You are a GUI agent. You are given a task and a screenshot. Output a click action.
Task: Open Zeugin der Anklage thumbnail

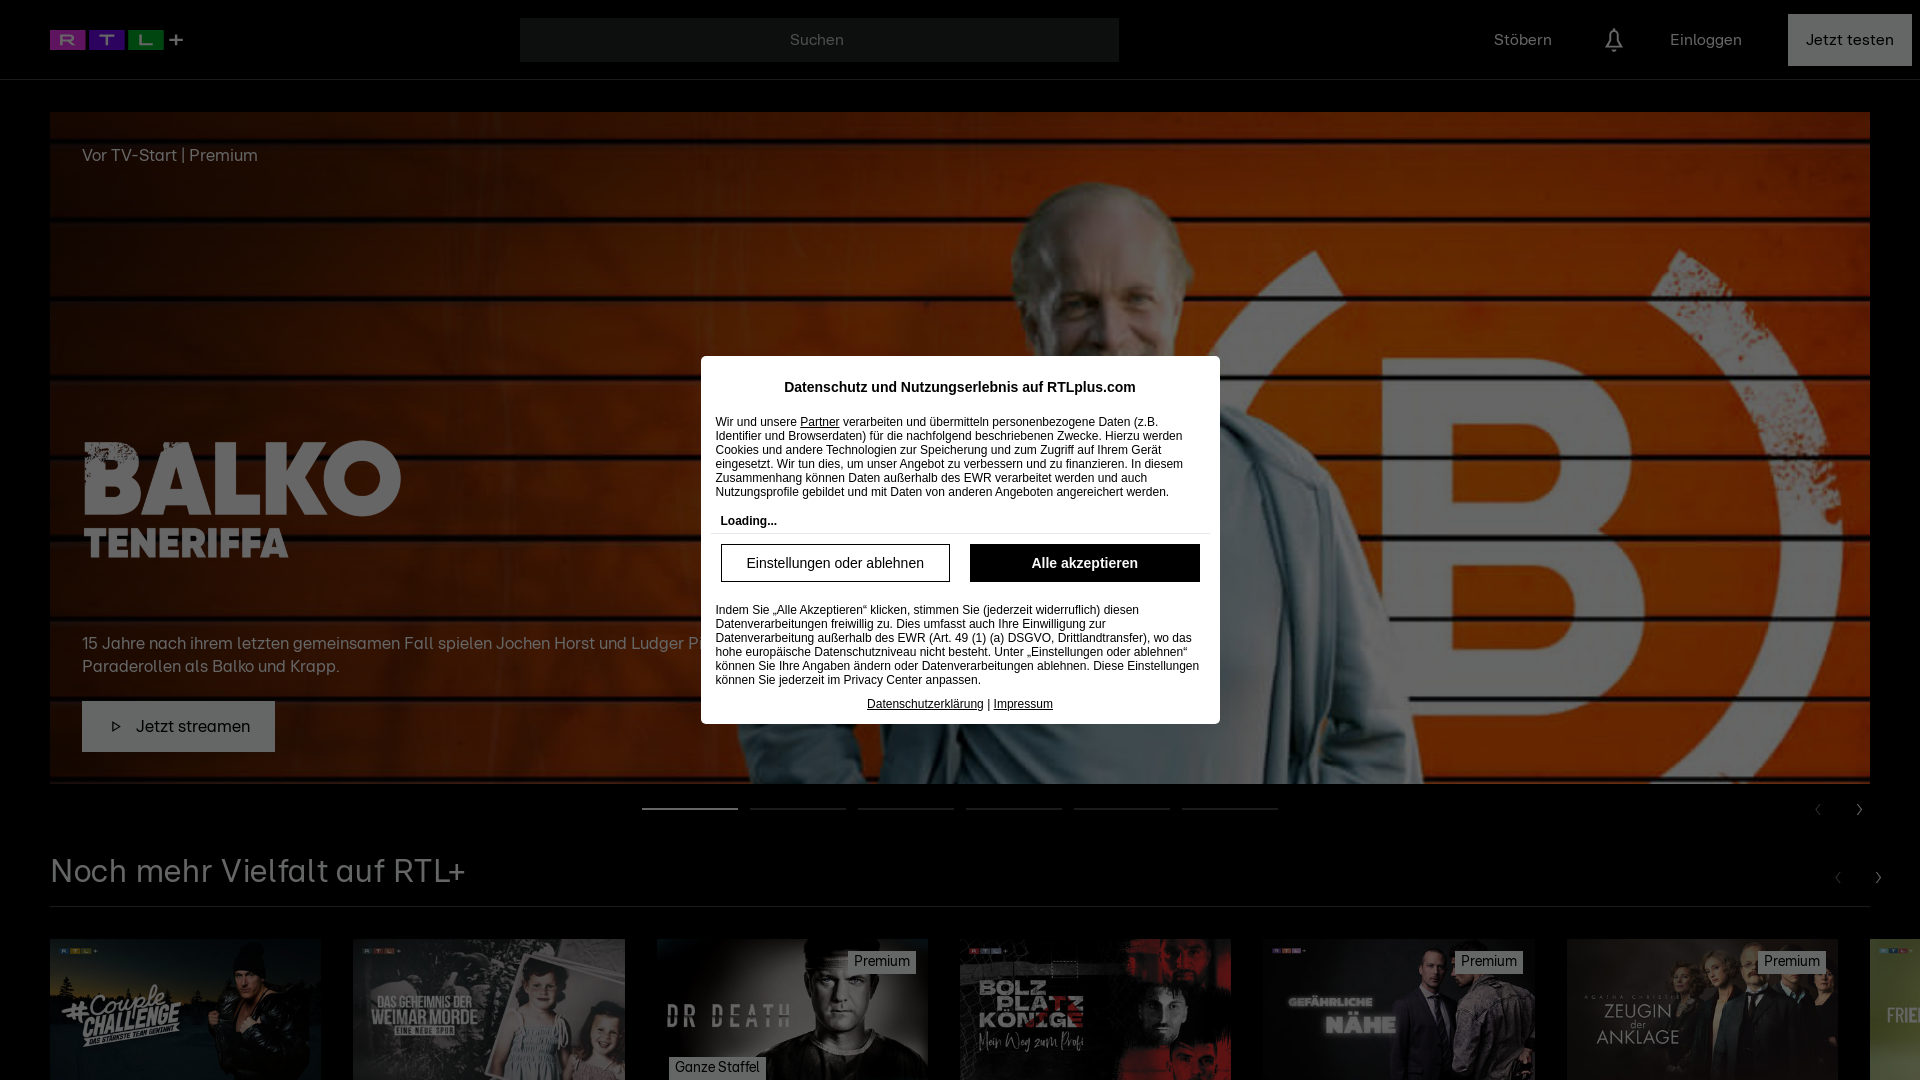(x=1702, y=1009)
